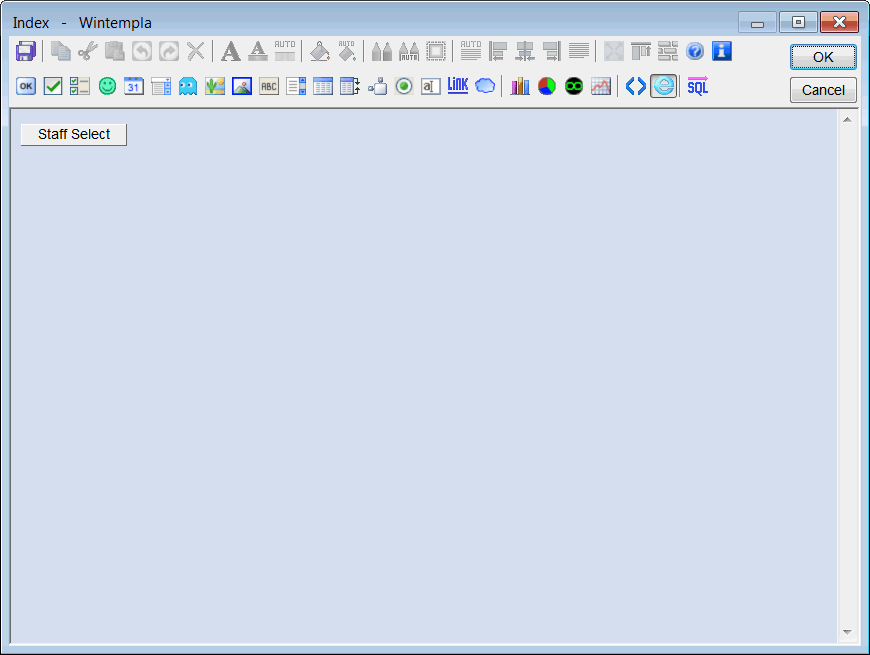The image size is (870, 655).
Task: Click the AUTO text color icon
Action: [x=285, y=52]
